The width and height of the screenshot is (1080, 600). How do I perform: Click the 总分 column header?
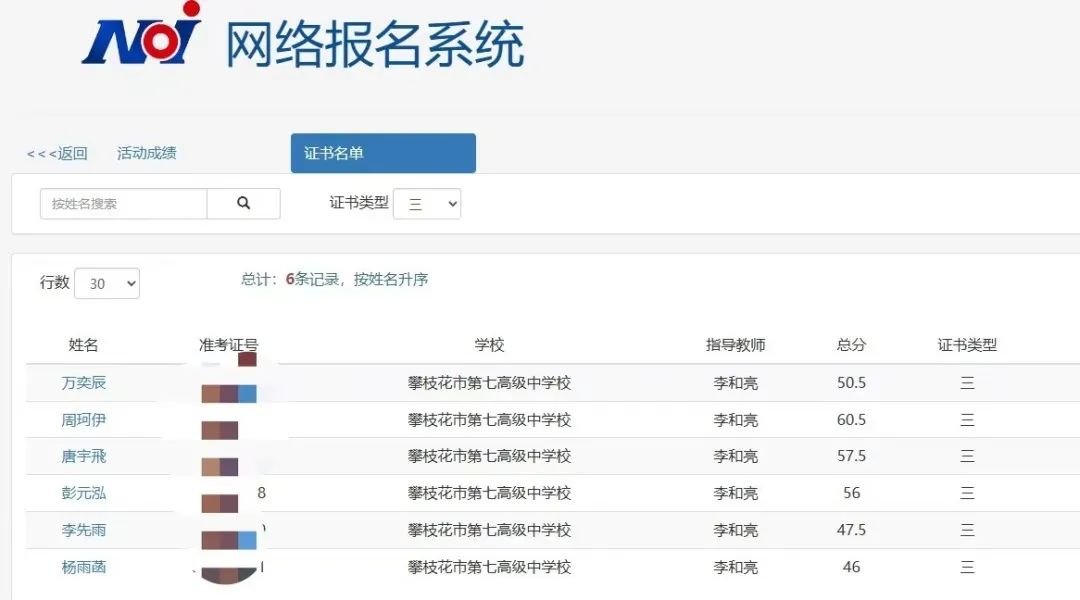coord(851,345)
